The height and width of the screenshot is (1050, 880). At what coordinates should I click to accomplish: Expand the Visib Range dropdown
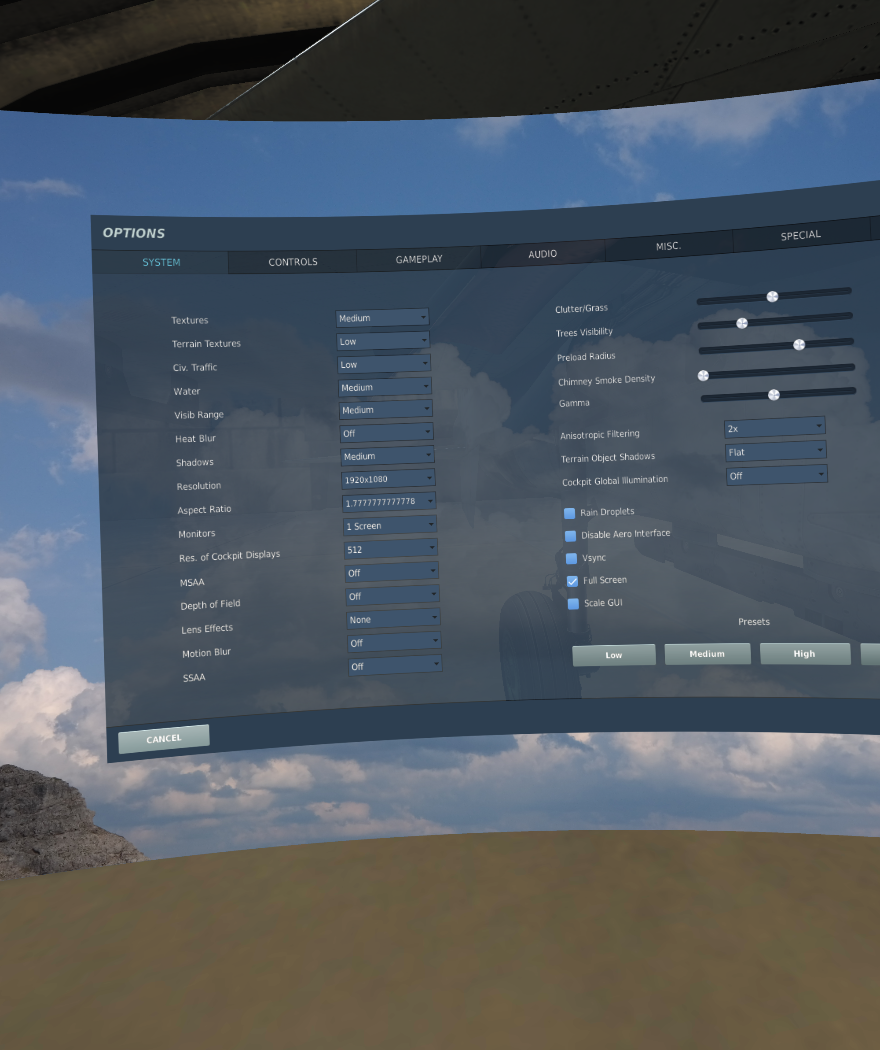(386, 409)
